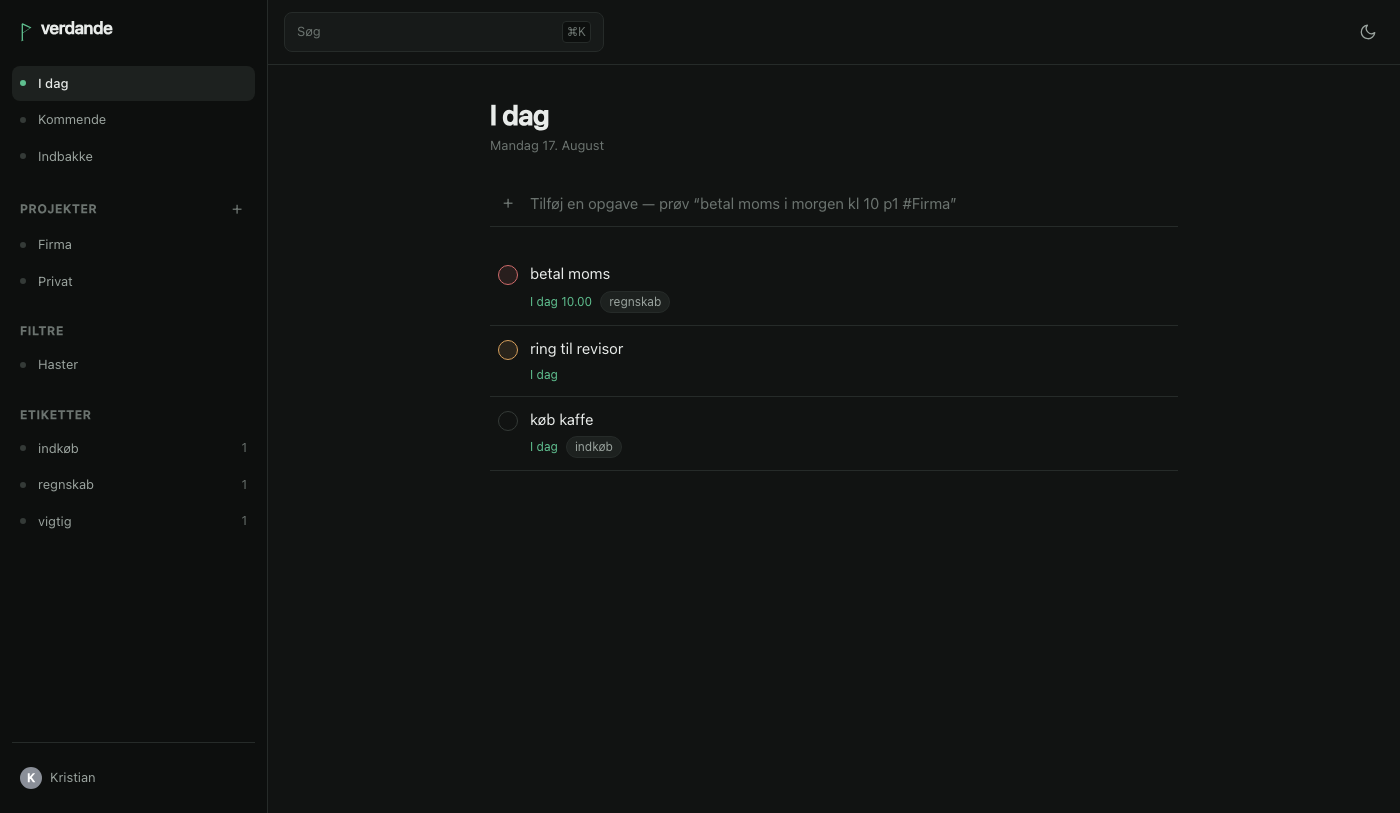The width and height of the screenshot is (1400, 813).
Task: Click the indkøb tag on 'køb kaffe'
Action: [594, 447]
